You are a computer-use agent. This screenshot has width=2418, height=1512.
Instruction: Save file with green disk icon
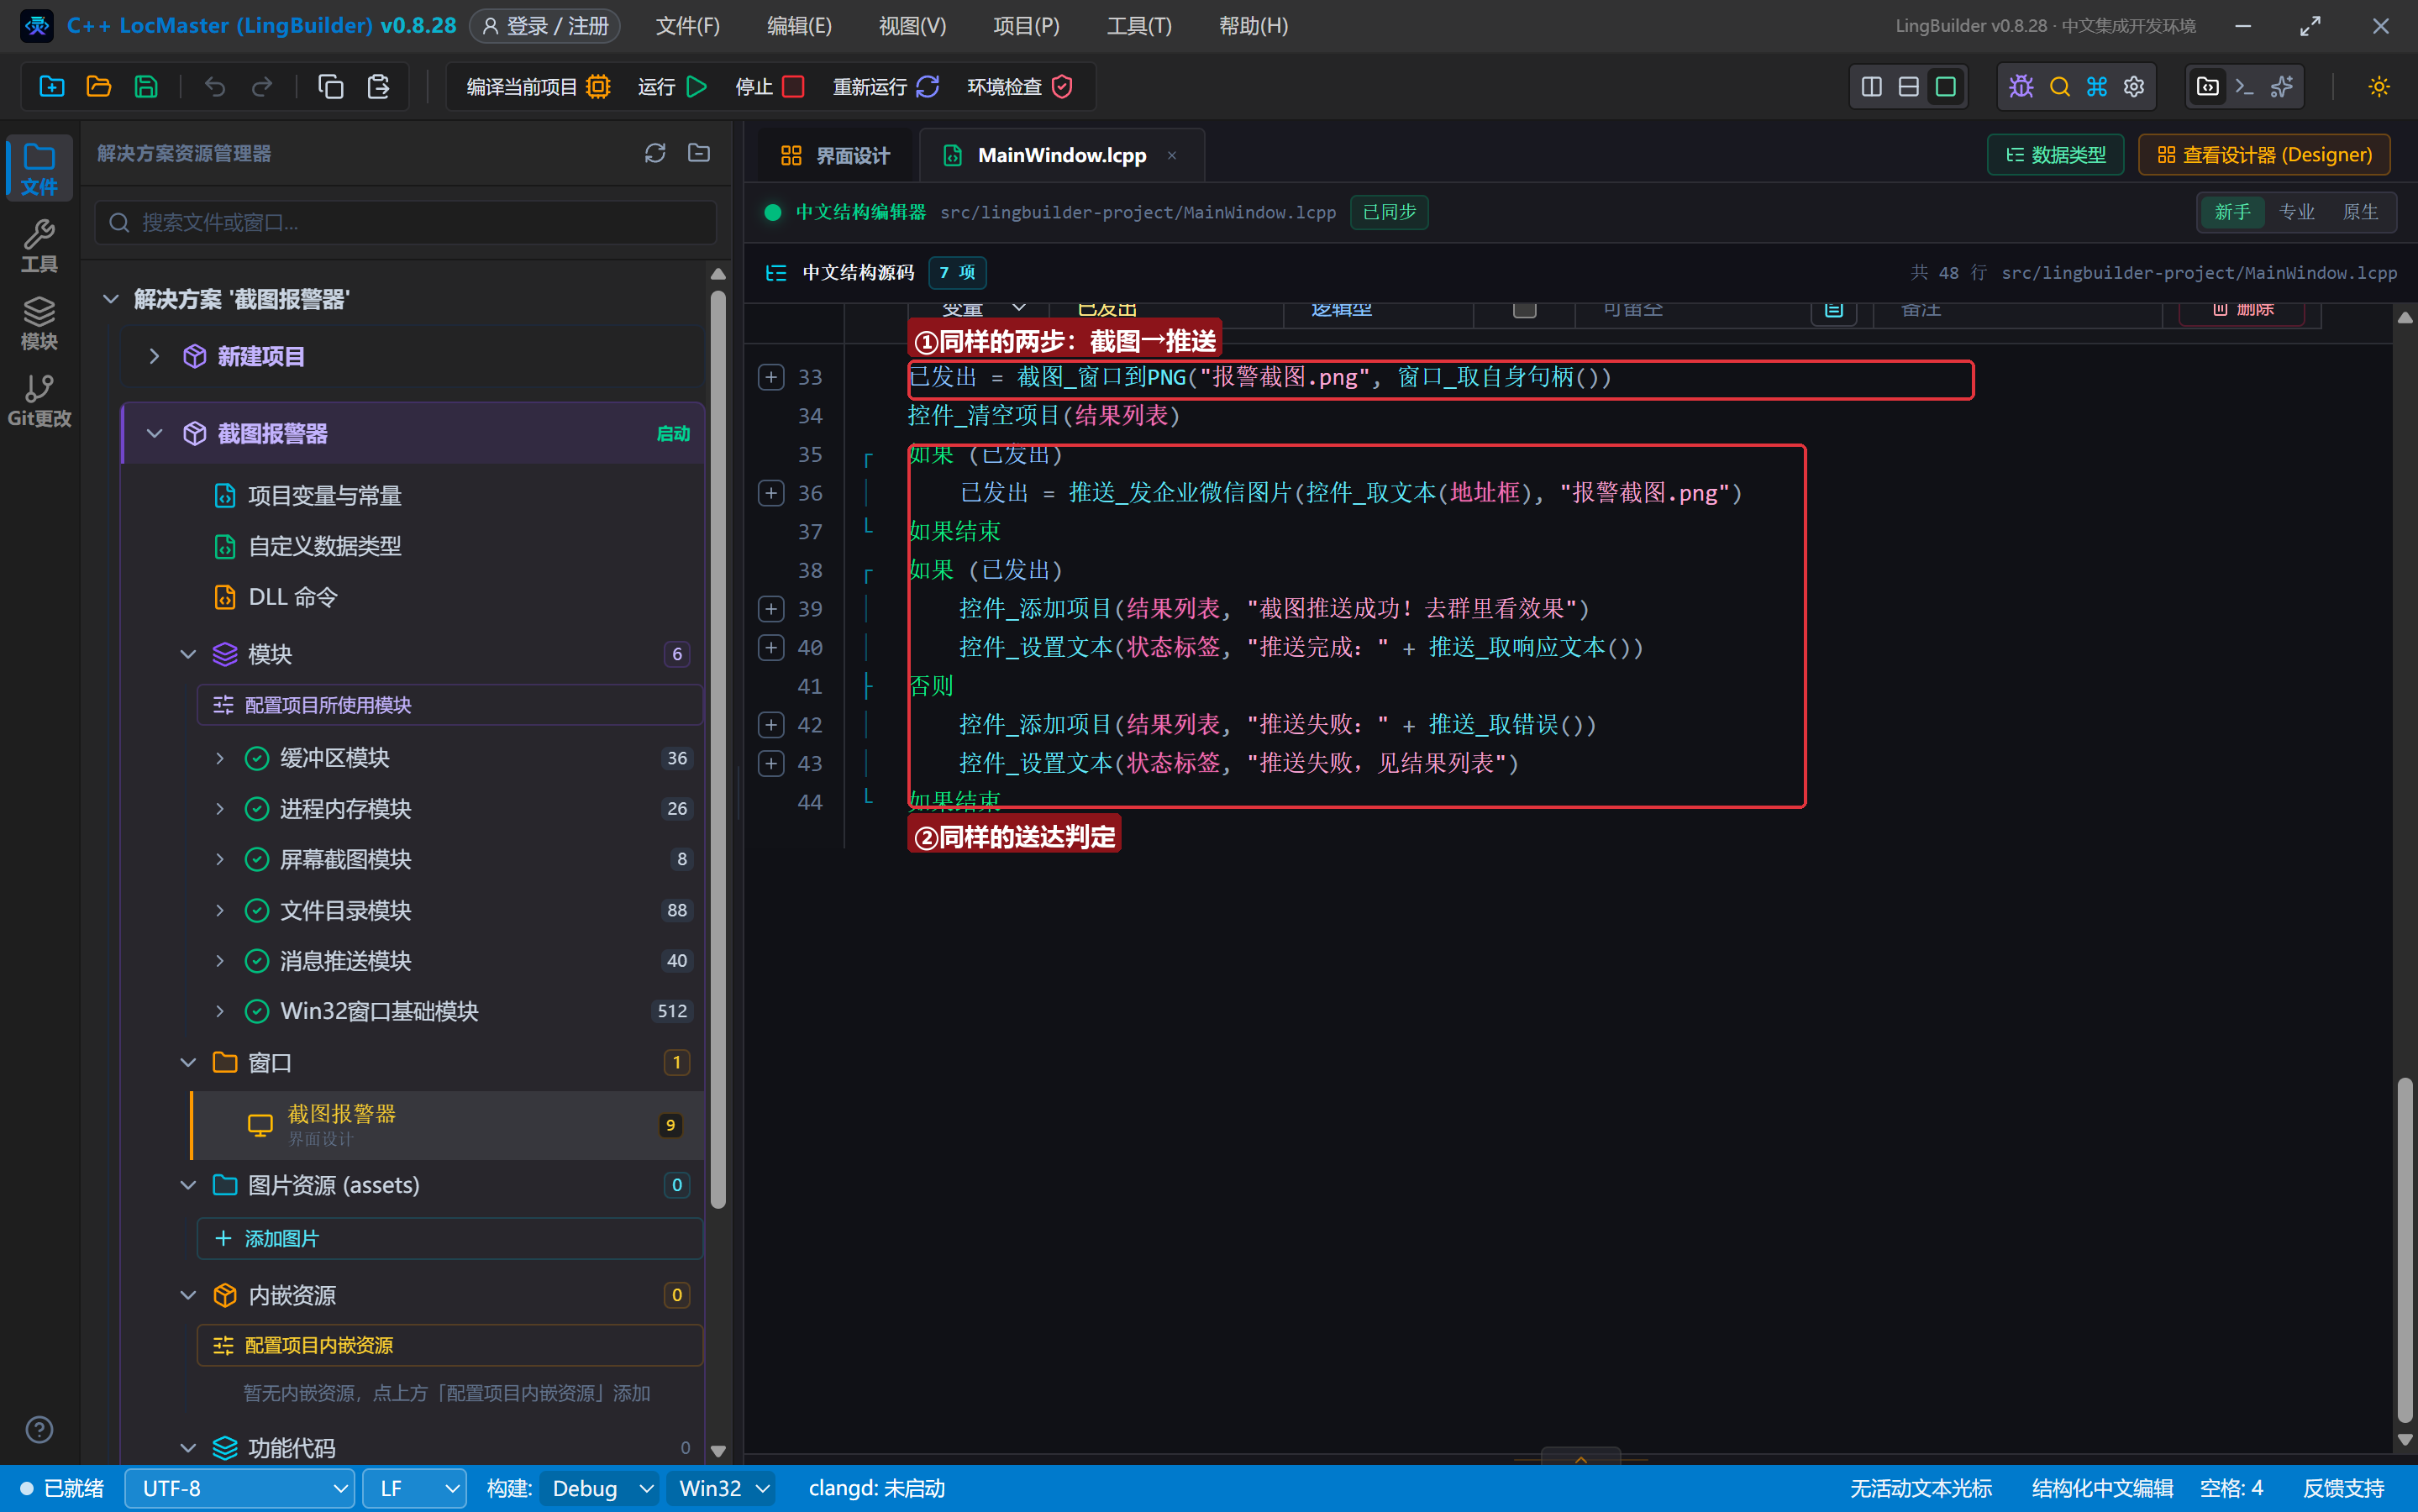pyautogui.click(x=146, y=87)
